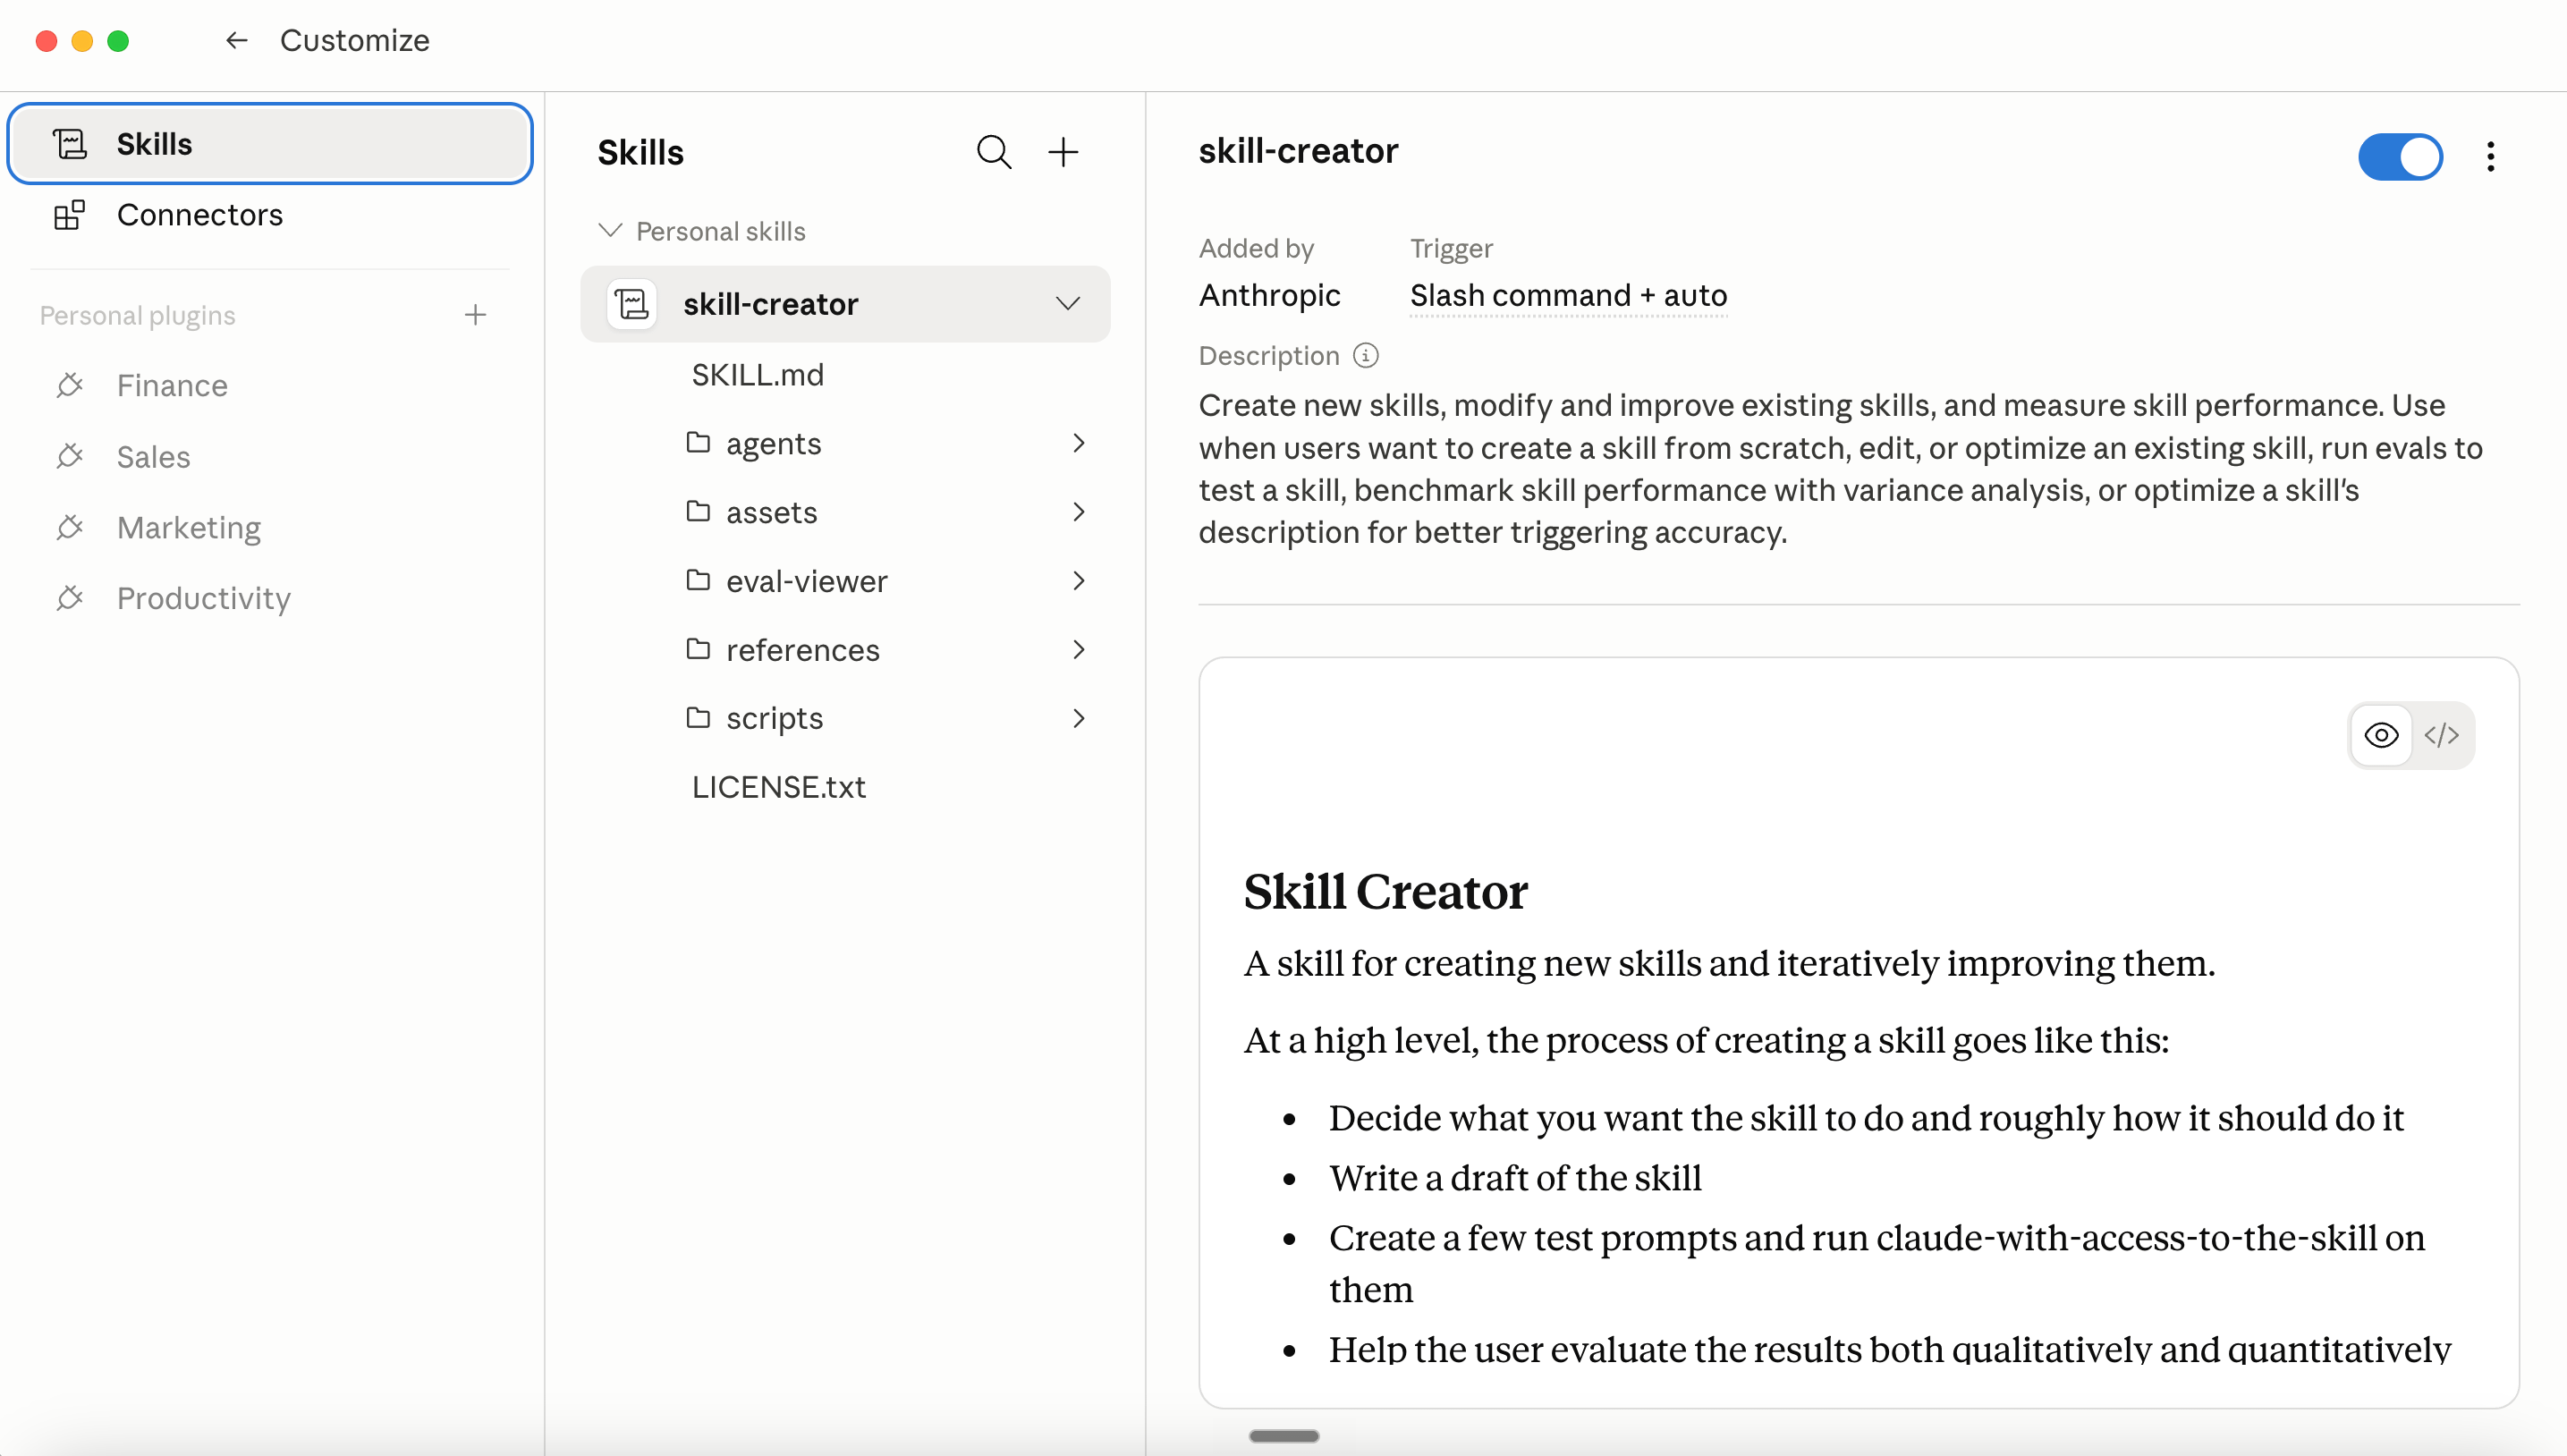Open the Finance plugin
This screenshot has width=2567, height=1456.
pos(270,385)
